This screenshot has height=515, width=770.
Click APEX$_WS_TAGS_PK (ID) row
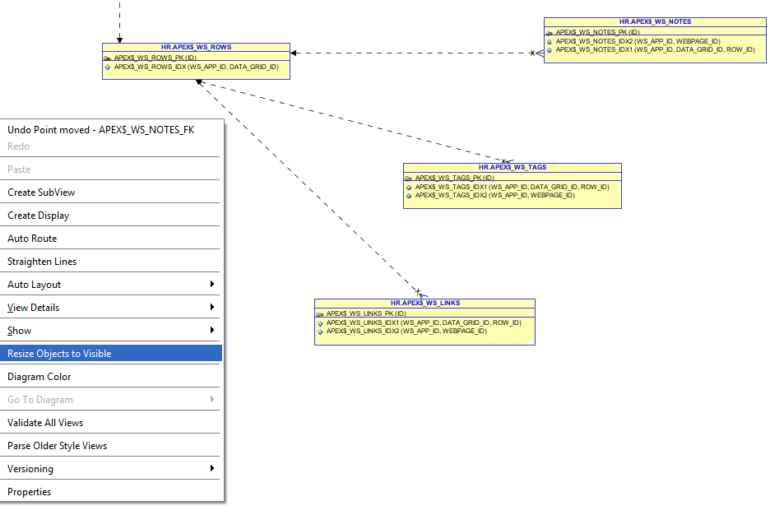point(454,178)
